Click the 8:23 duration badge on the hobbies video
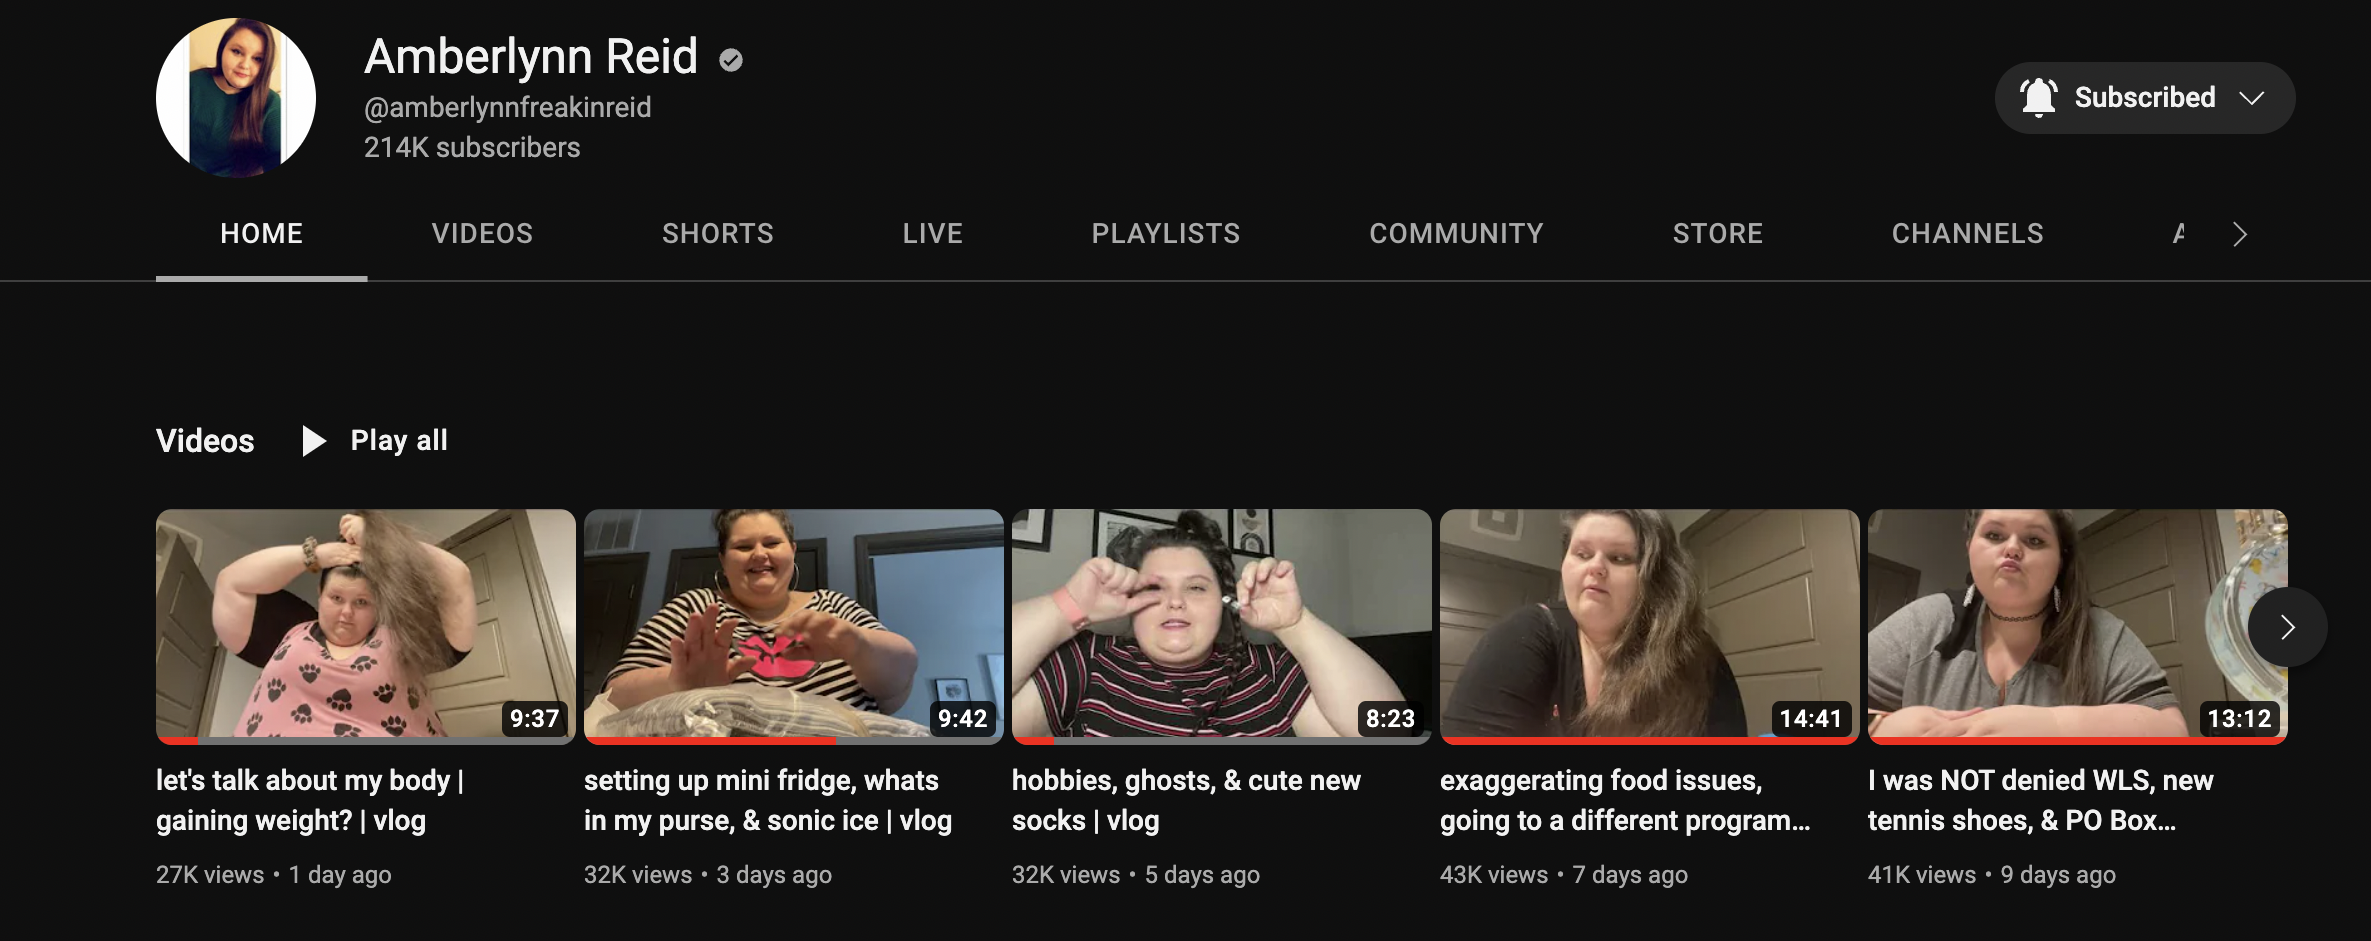Image resolution: width=2371 pixels, height=941 pixels. point(1390,718)
